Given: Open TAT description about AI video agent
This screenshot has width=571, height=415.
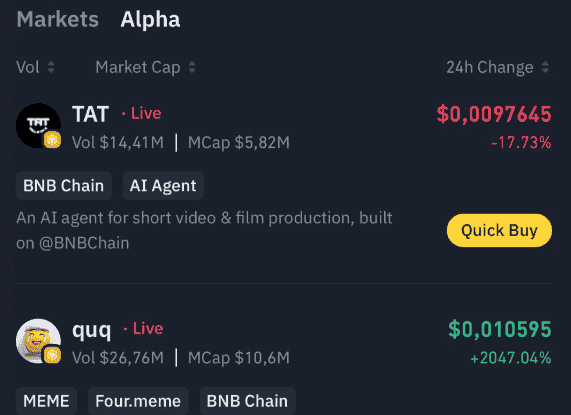Looking at the screenshot, I should click(204, 230).
